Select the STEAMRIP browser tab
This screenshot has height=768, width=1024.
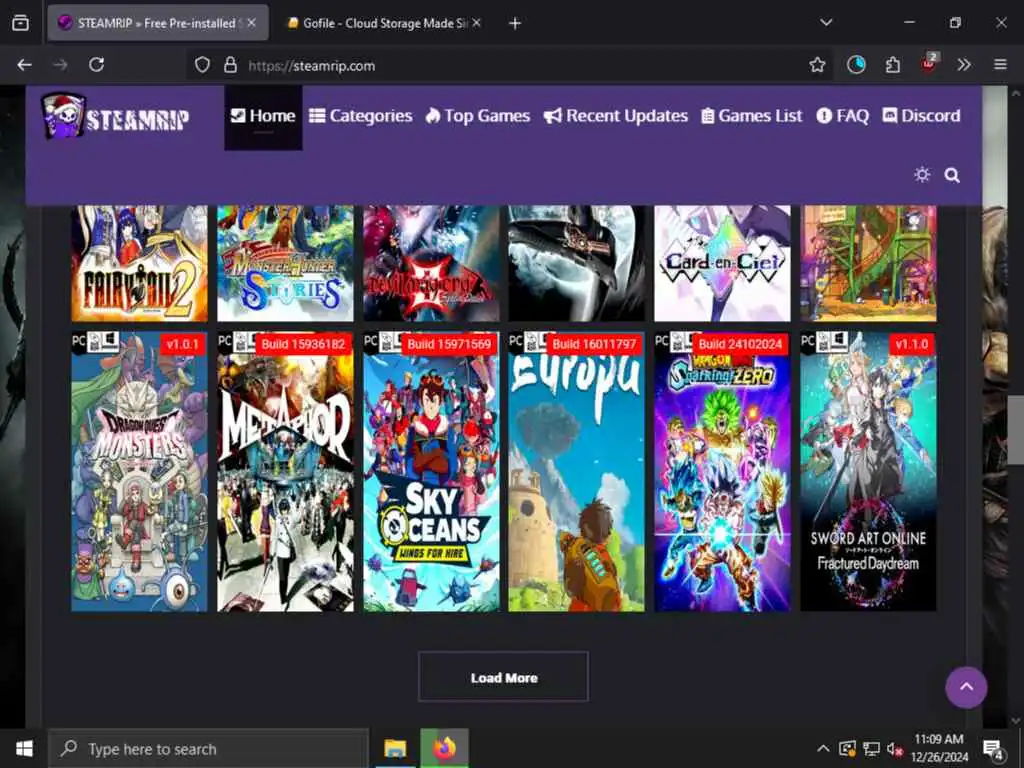(158, 23)
